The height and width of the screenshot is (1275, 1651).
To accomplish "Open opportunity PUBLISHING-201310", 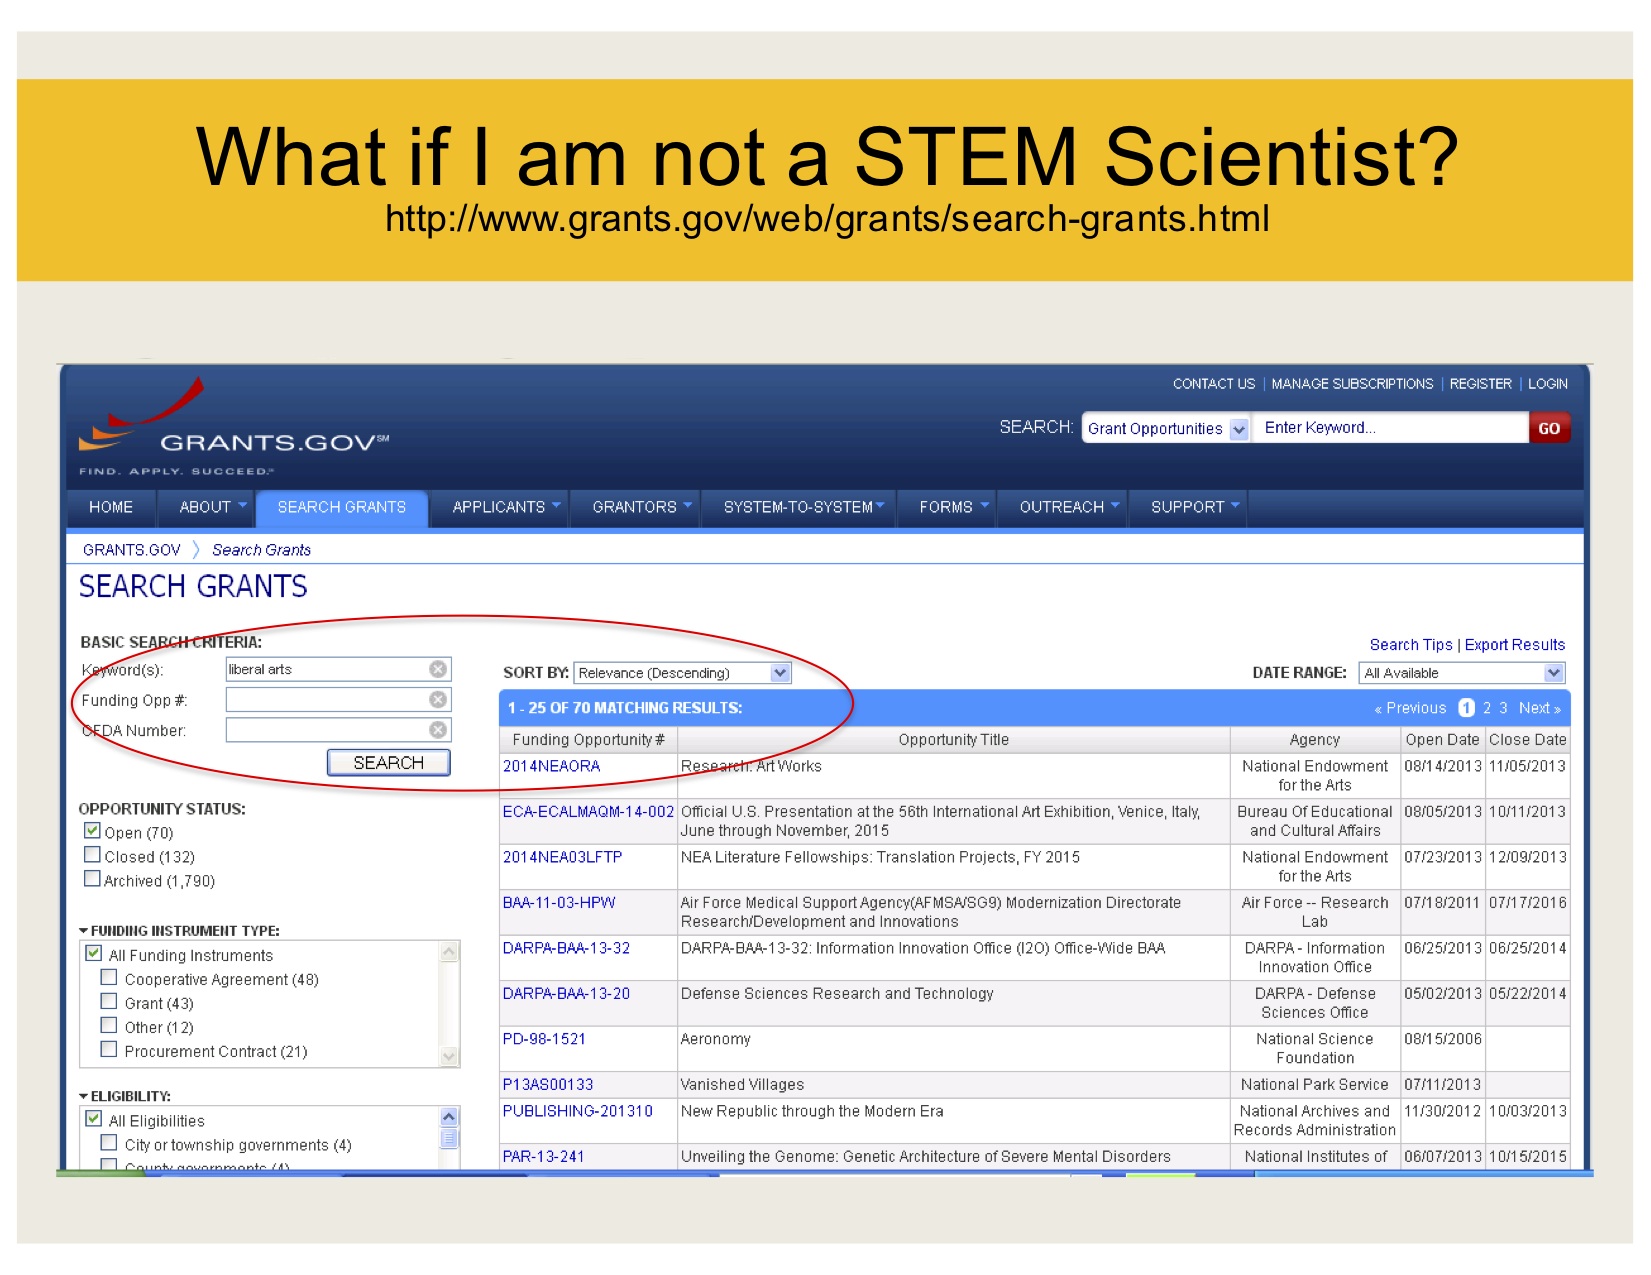I will click(577, 1111).
